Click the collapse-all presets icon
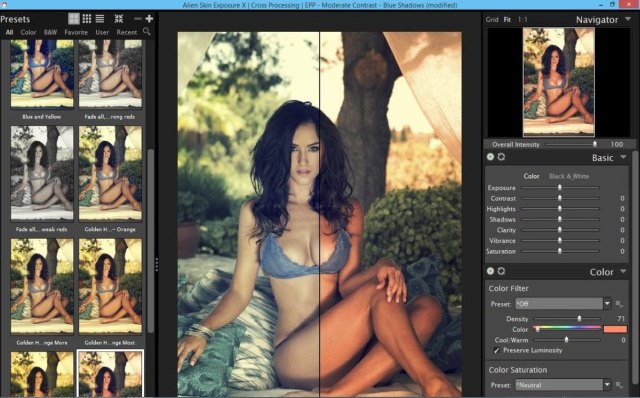This screenshot has width=640, height=398. (119, 19)
